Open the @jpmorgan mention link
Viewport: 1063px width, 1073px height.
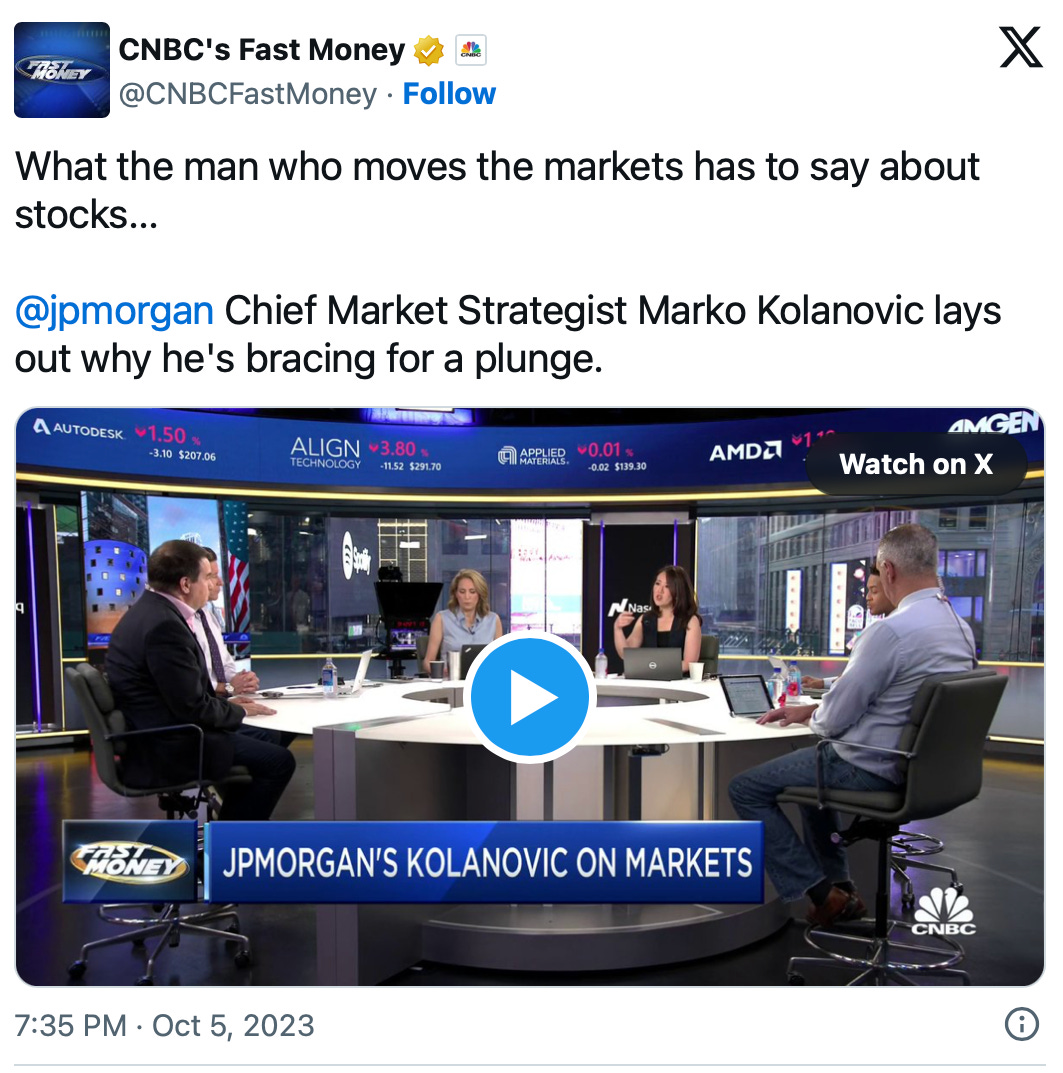click(x=114, y=311)
